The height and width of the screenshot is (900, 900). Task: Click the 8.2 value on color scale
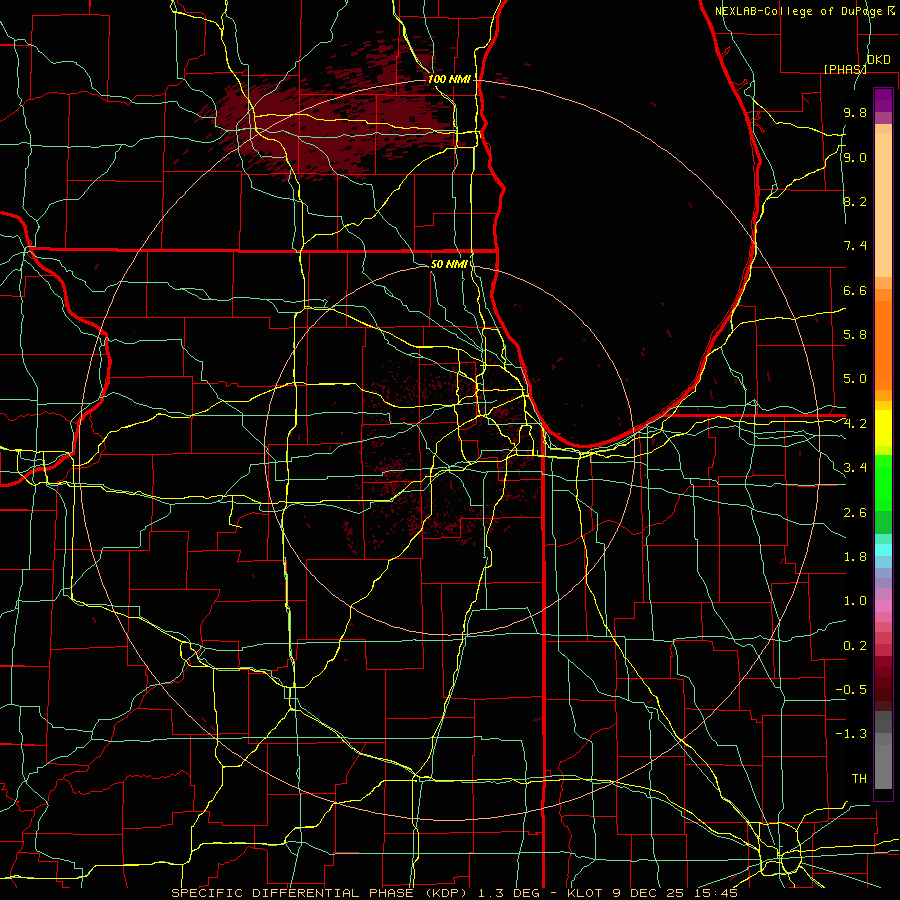pyautogui.click(x=855, y=201)
